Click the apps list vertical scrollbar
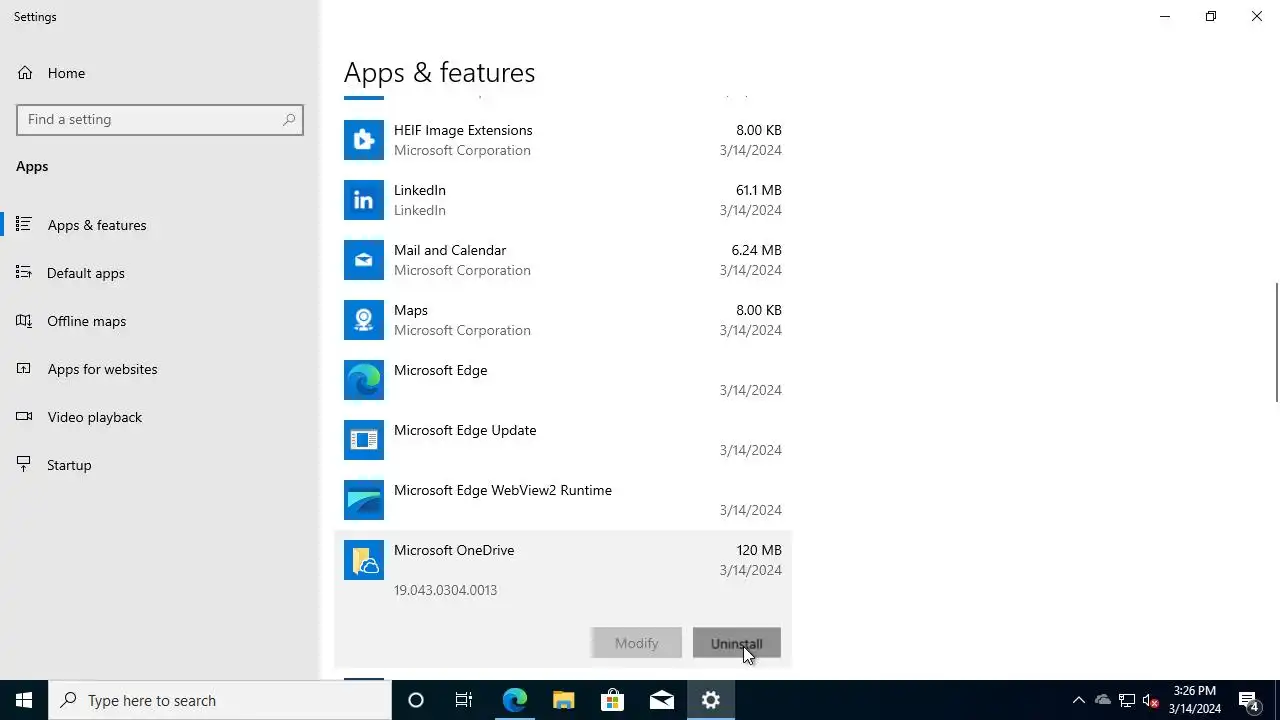Viewport: 1280px width, 720px height. coord(1276,342)
